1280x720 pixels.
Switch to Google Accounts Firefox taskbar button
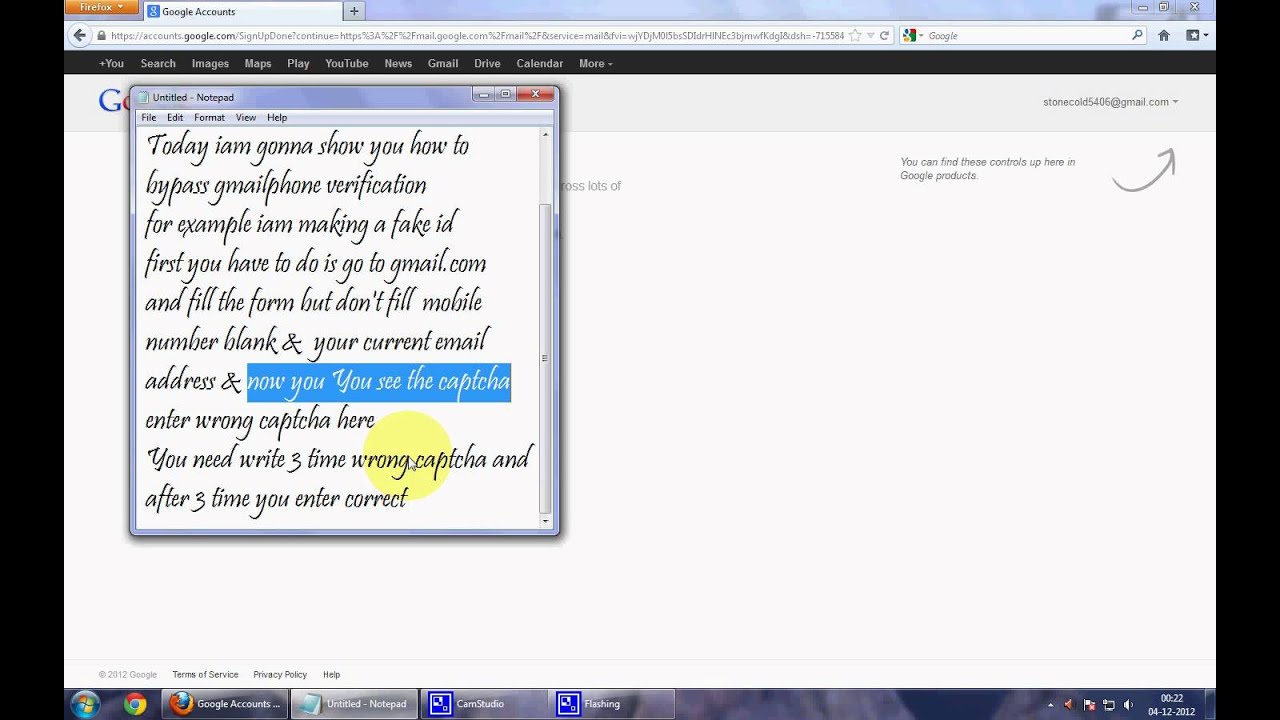pyautogui.click(x=226, y=704)
